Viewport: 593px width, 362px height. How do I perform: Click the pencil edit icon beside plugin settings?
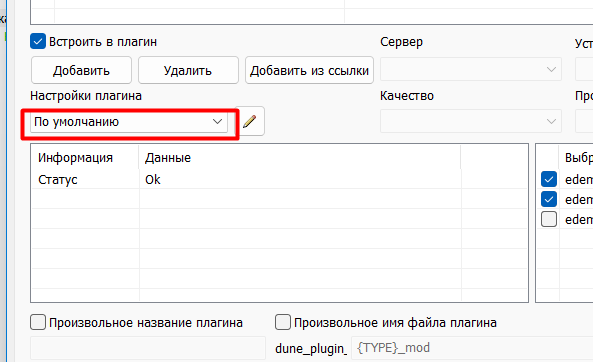tap(250, 121)
